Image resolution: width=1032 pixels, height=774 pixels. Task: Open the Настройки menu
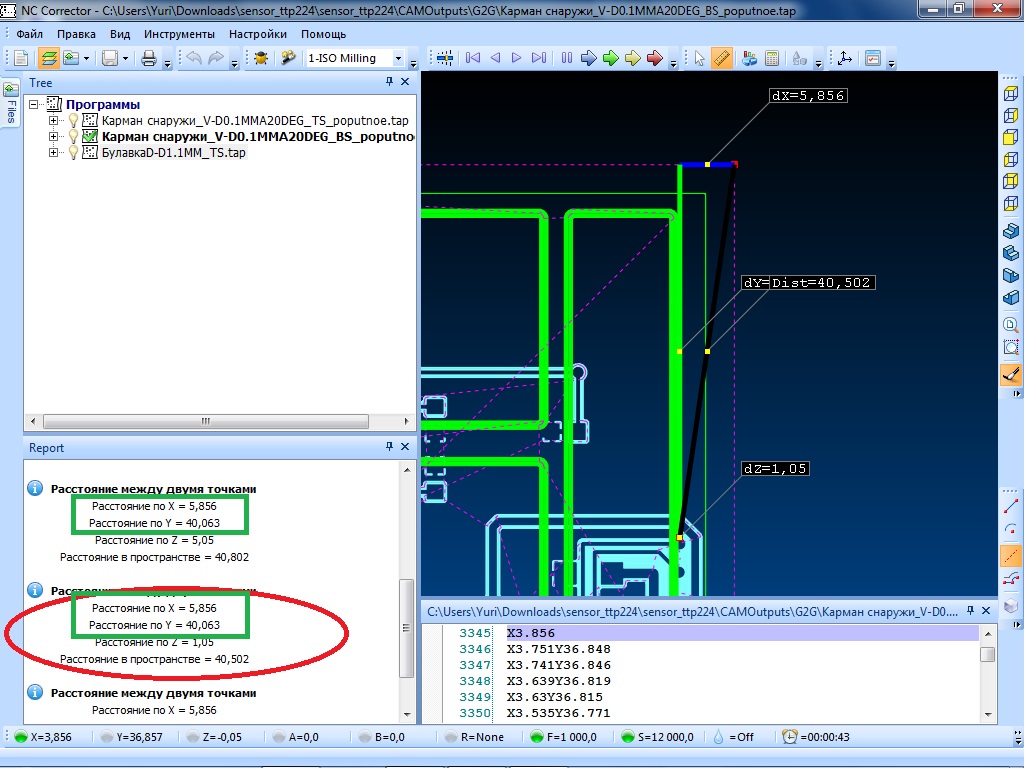[x=258, y=34]
